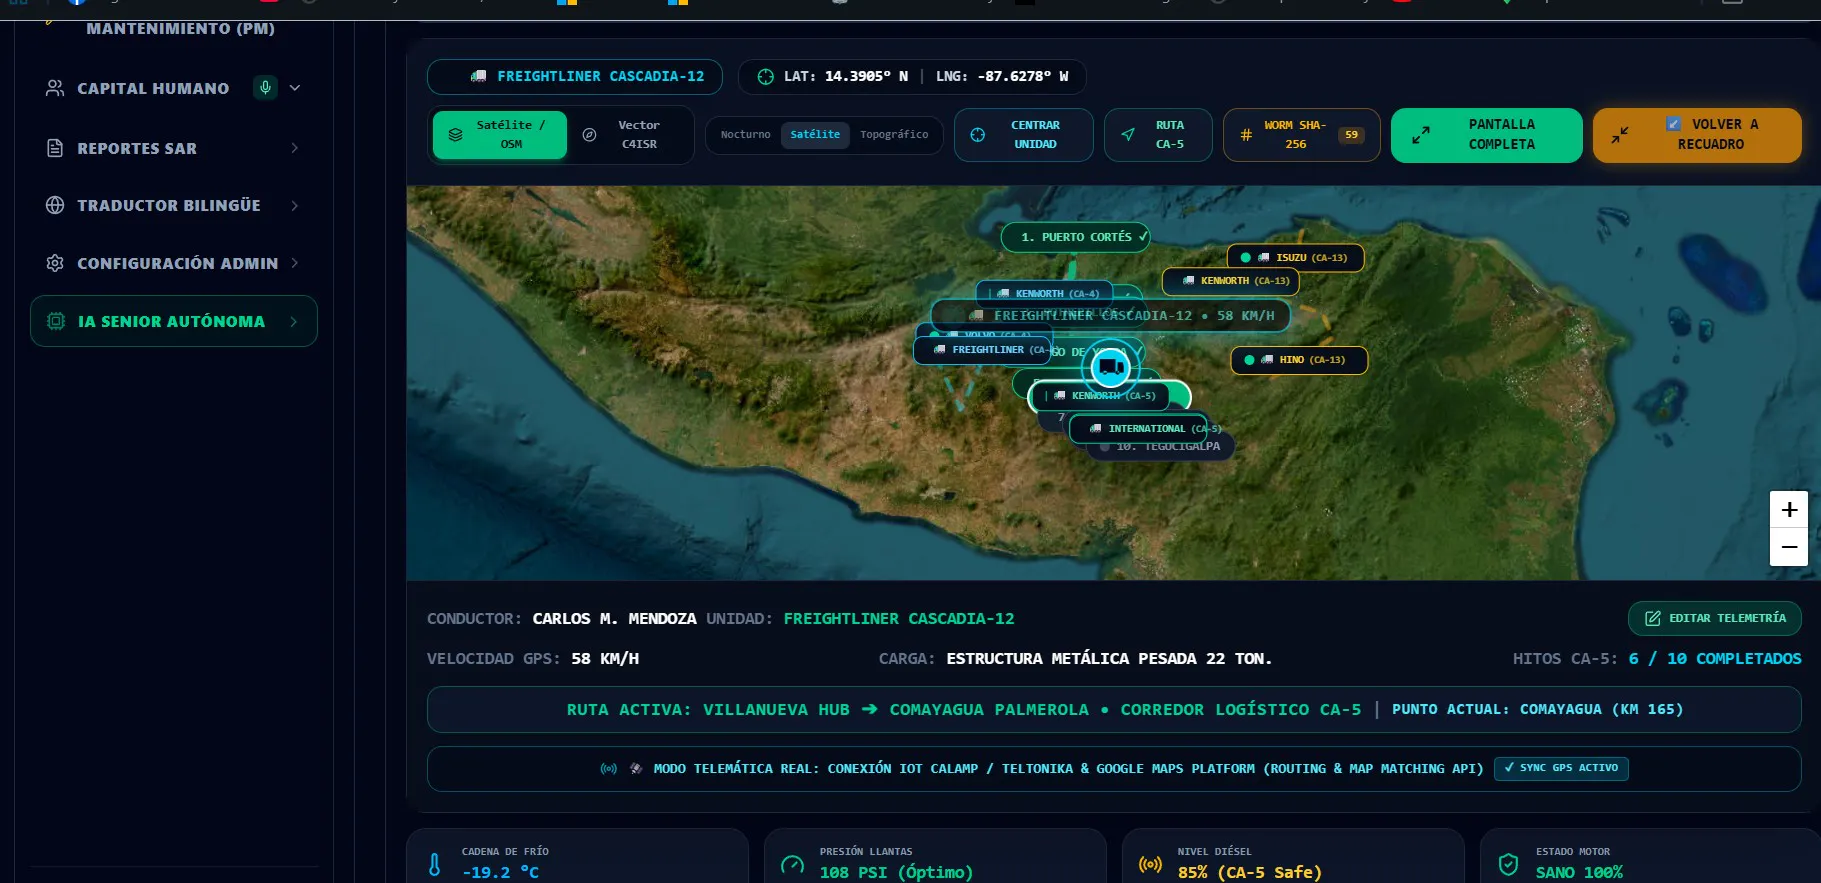The width and height of the screenshot is (1821, 883).
Task: Select the Nocturno map style
Action: click(746, 135)
